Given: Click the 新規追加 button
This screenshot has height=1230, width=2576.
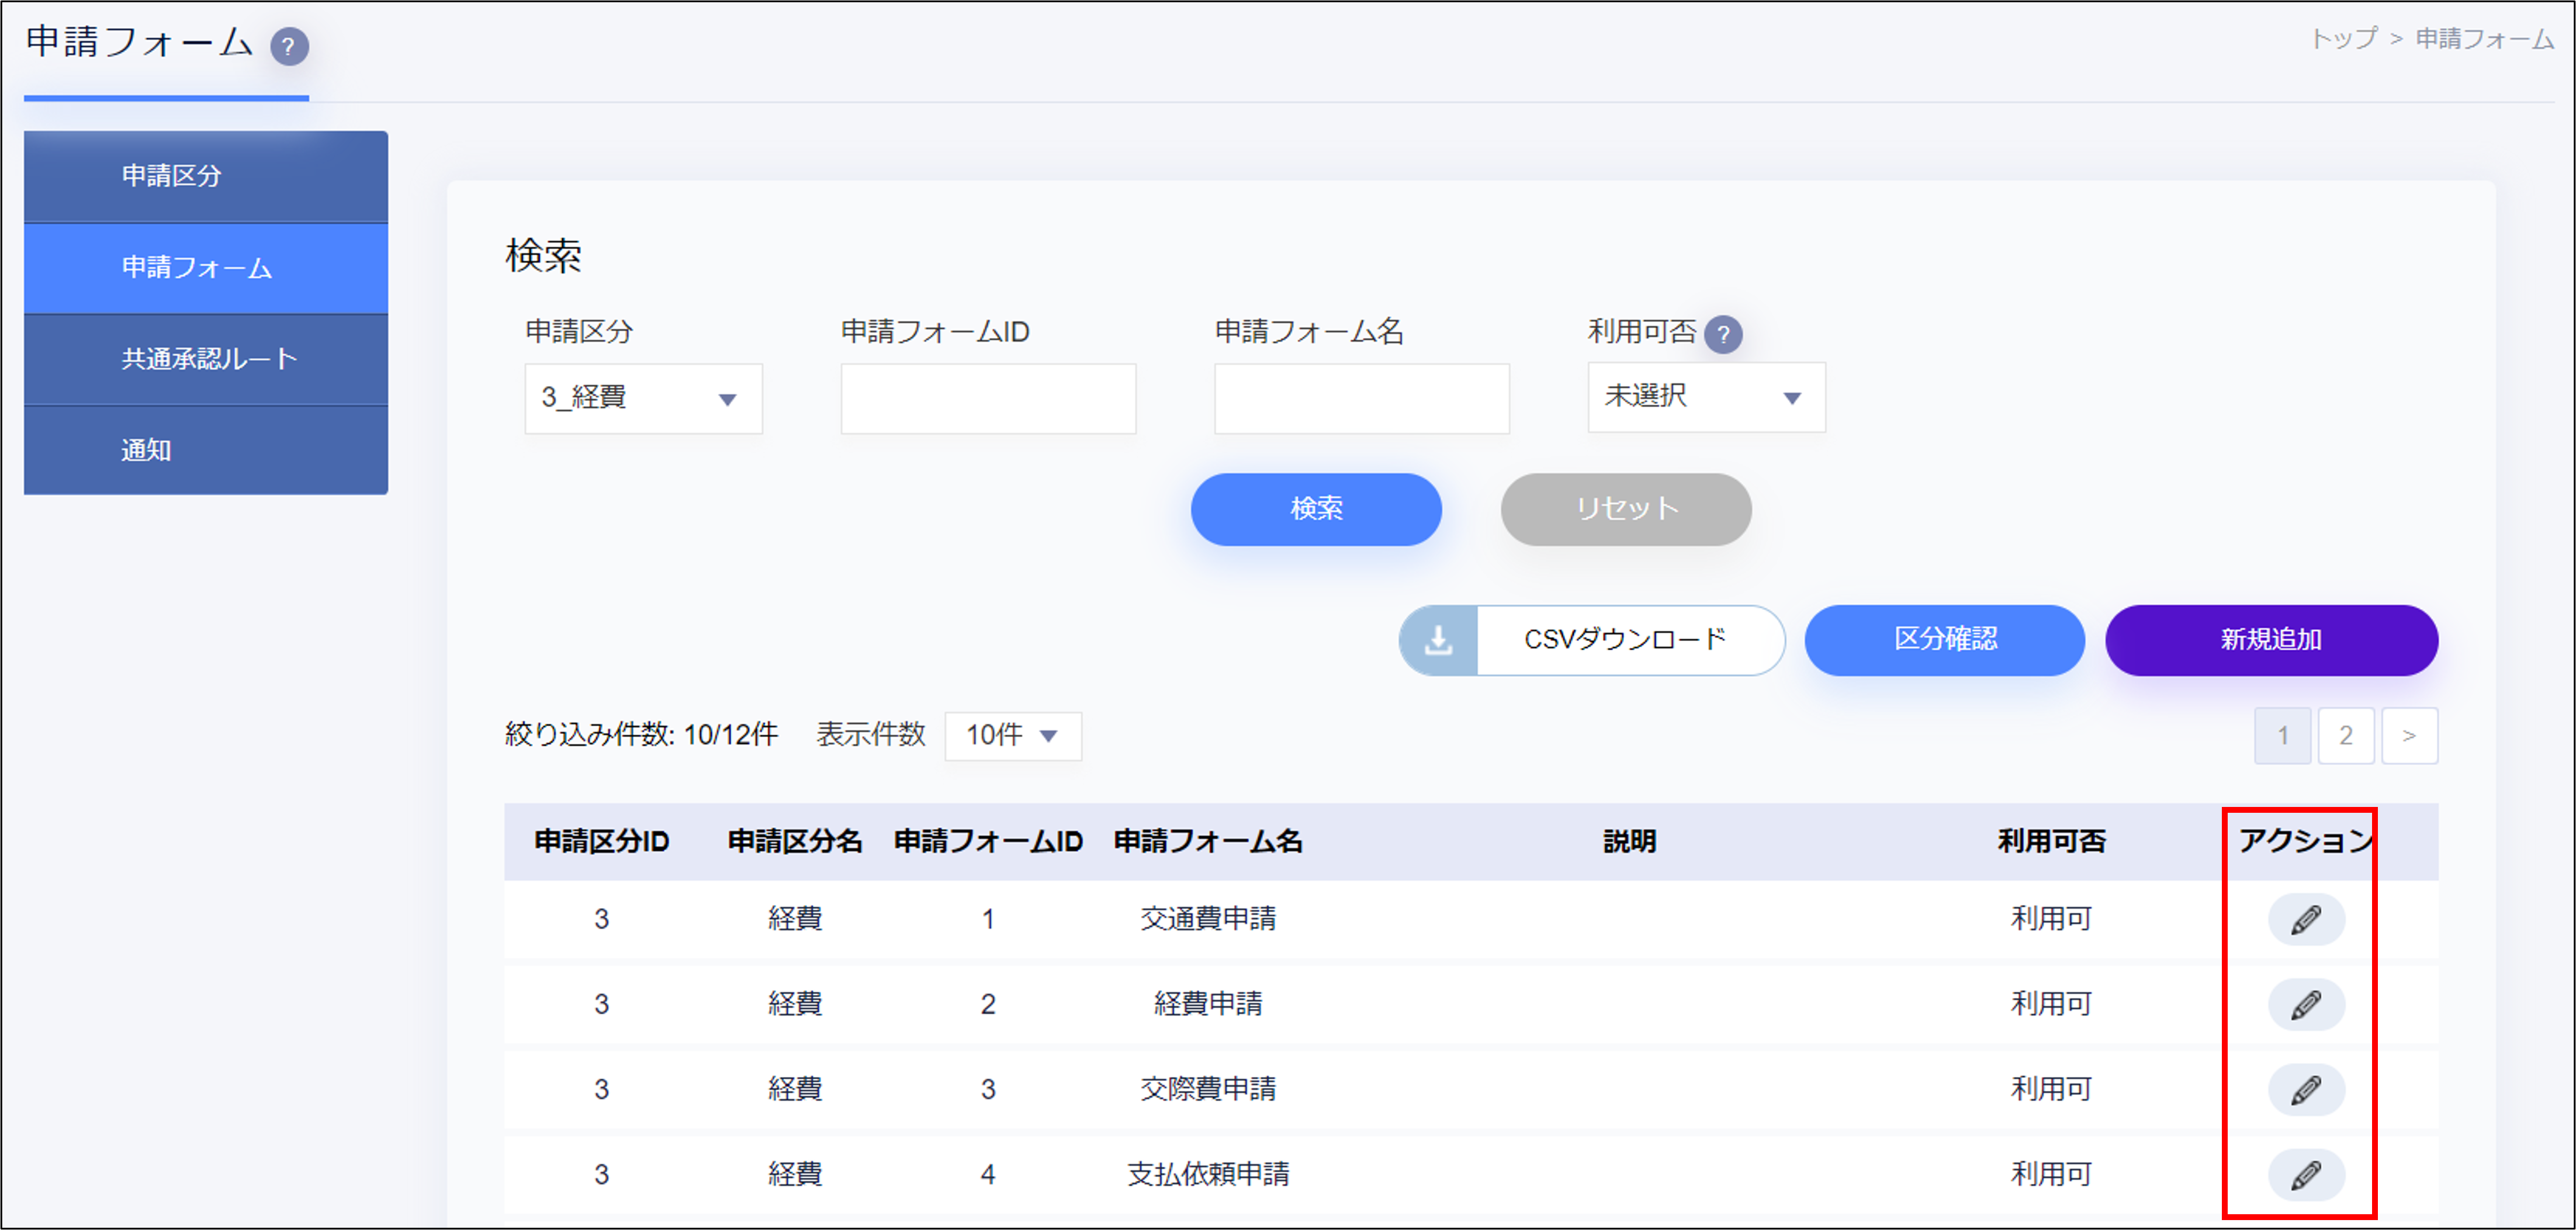Looking at the screenshot, I should [x=2271, y=640].
